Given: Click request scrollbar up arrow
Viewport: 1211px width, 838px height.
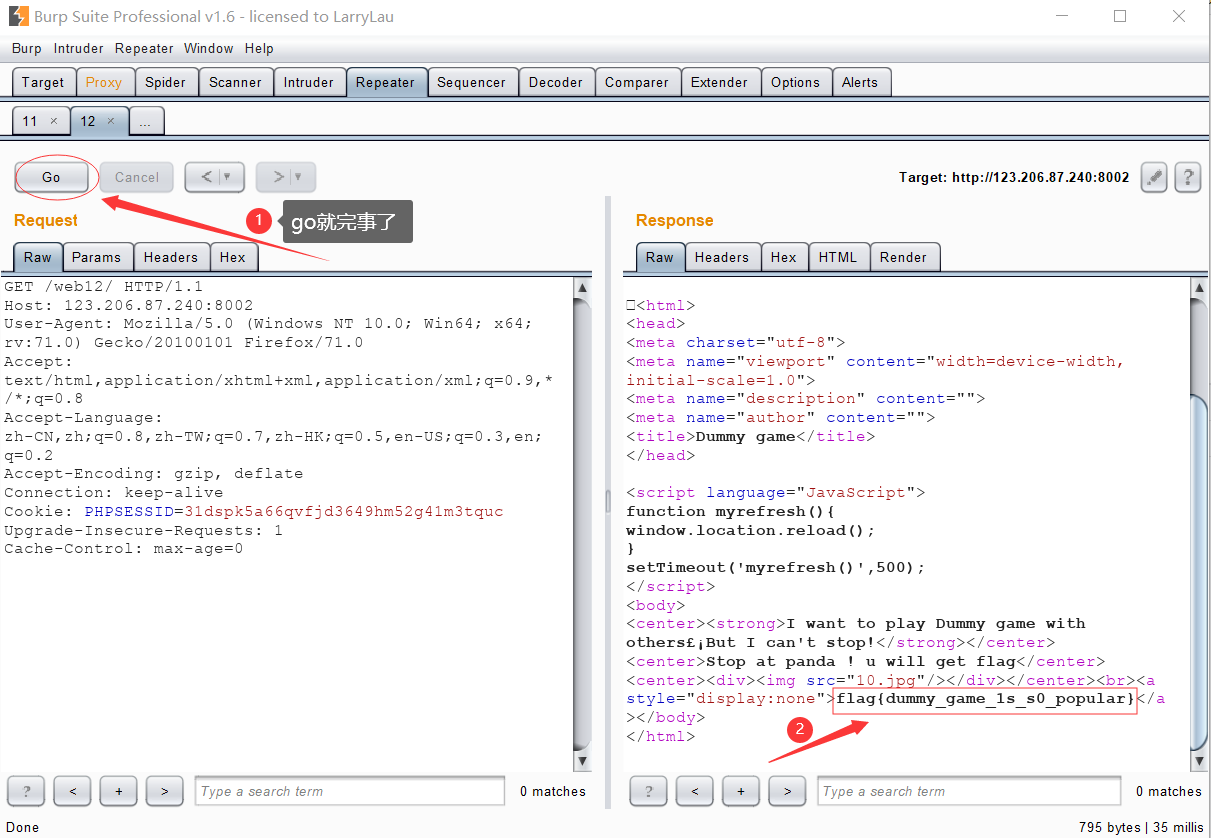Looking at the screenshot, I should 582,289.
